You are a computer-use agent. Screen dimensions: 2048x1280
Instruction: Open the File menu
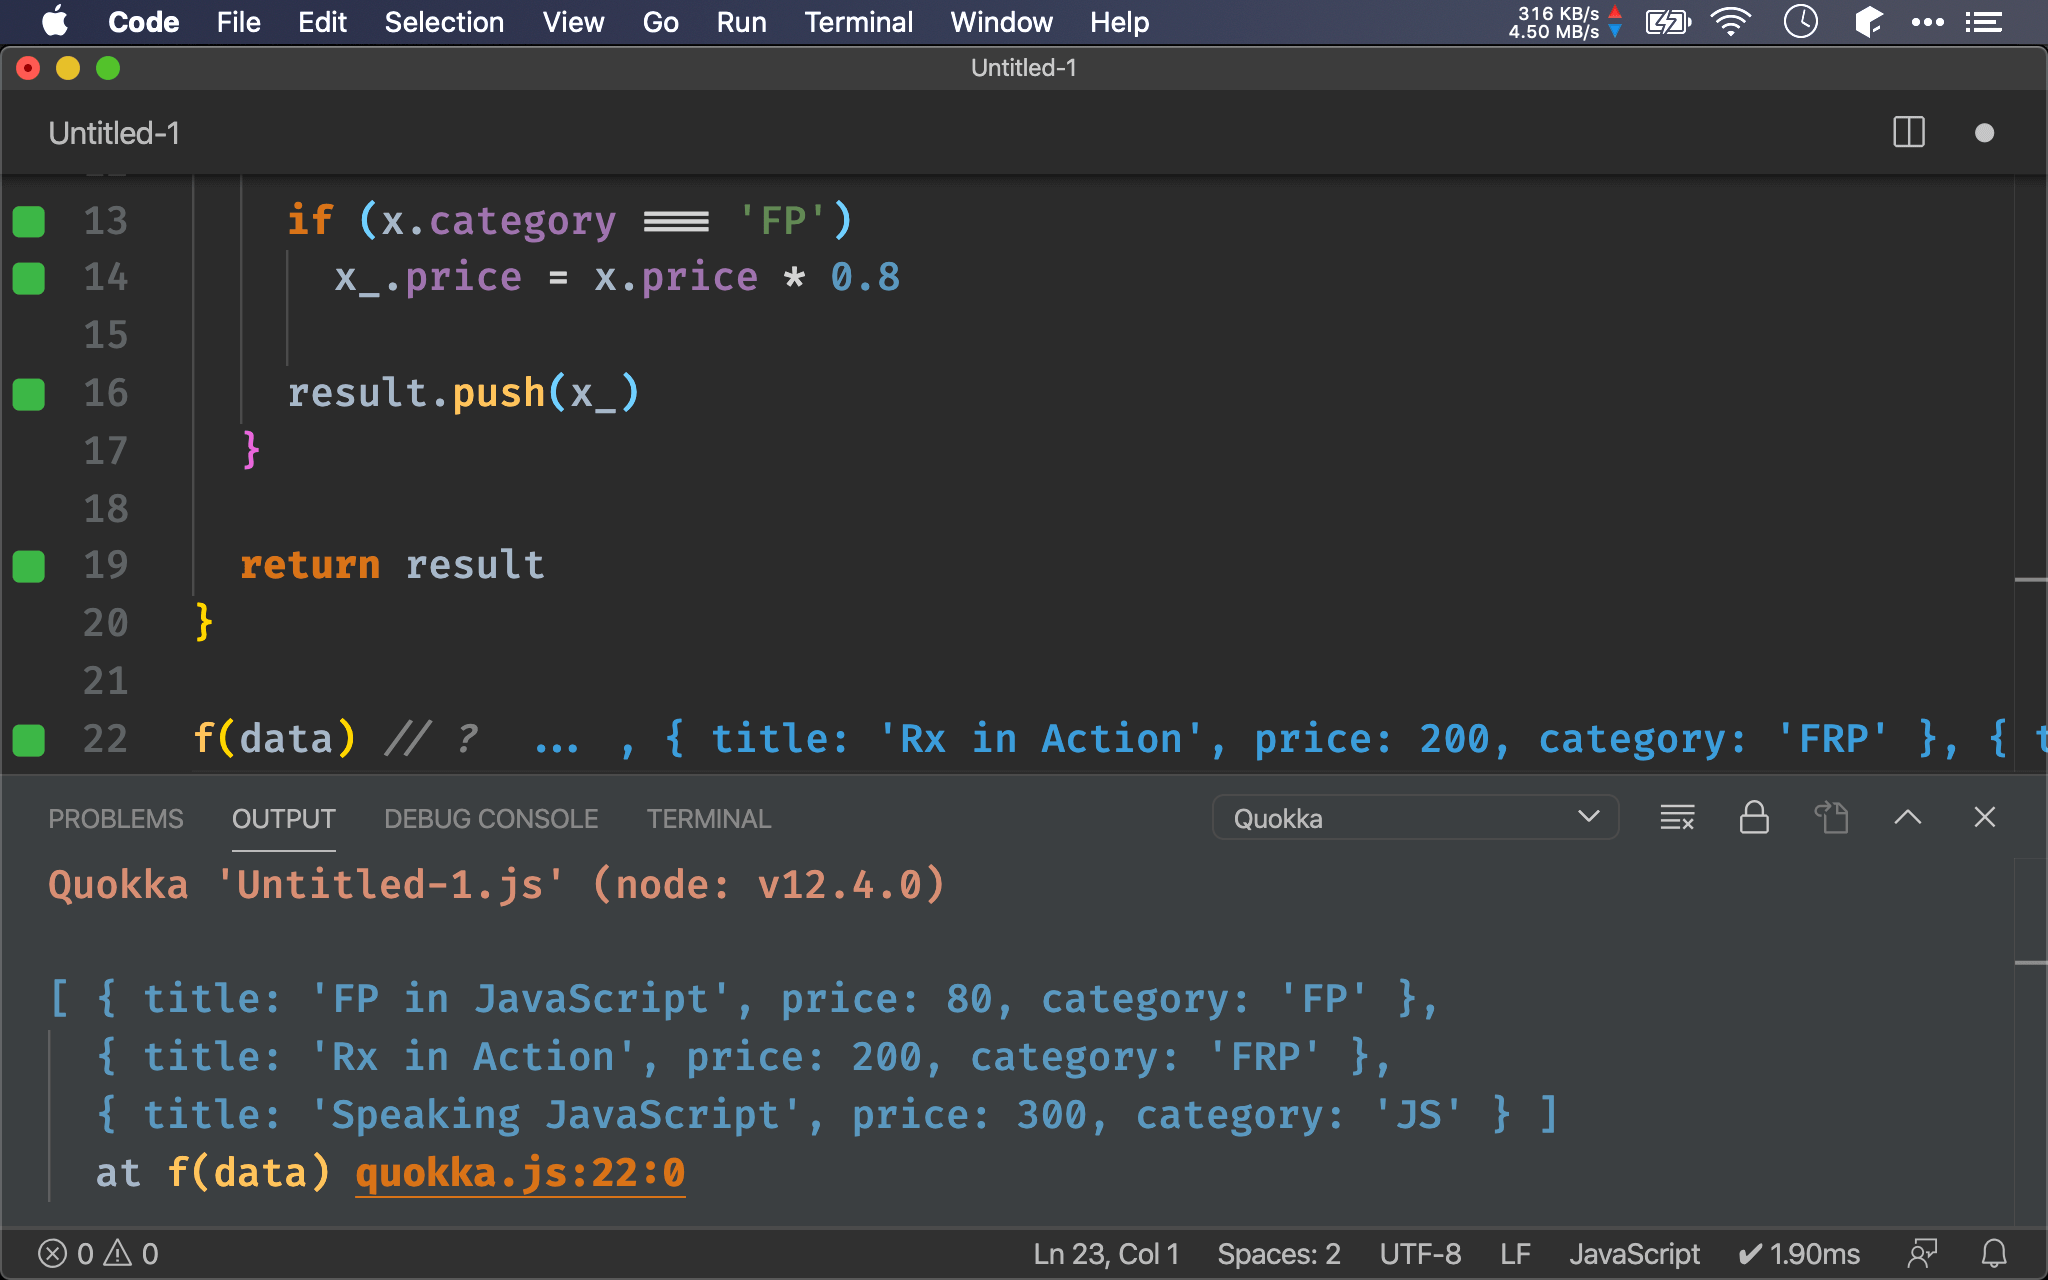238,22
